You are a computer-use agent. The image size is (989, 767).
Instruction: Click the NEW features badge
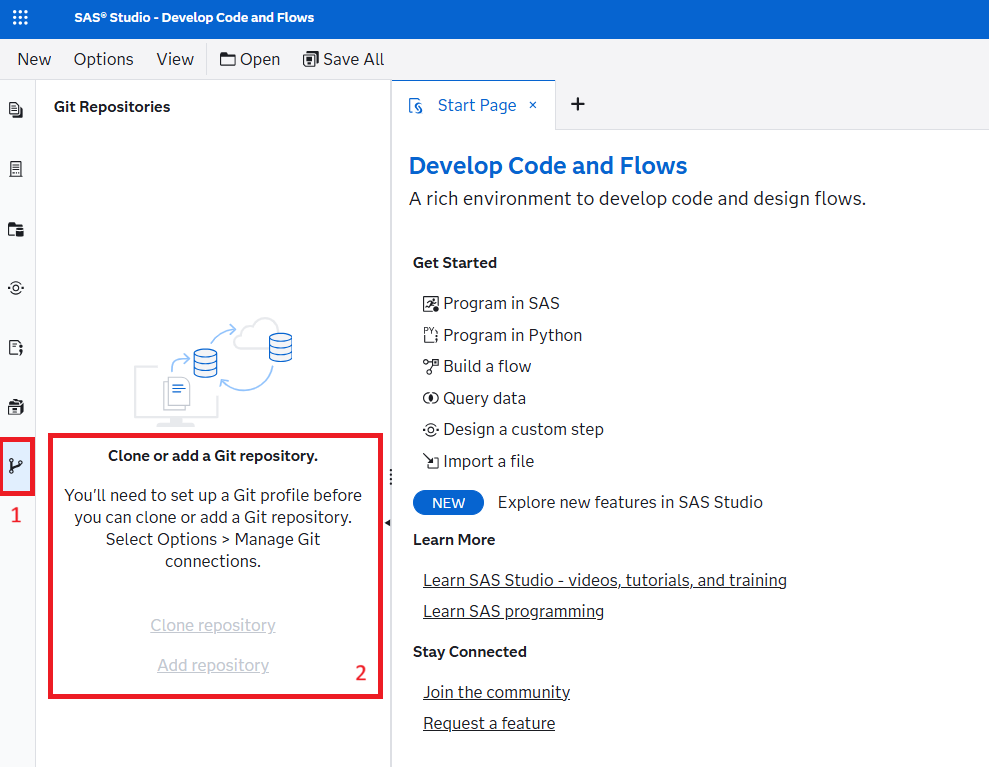tap(448, 503)
